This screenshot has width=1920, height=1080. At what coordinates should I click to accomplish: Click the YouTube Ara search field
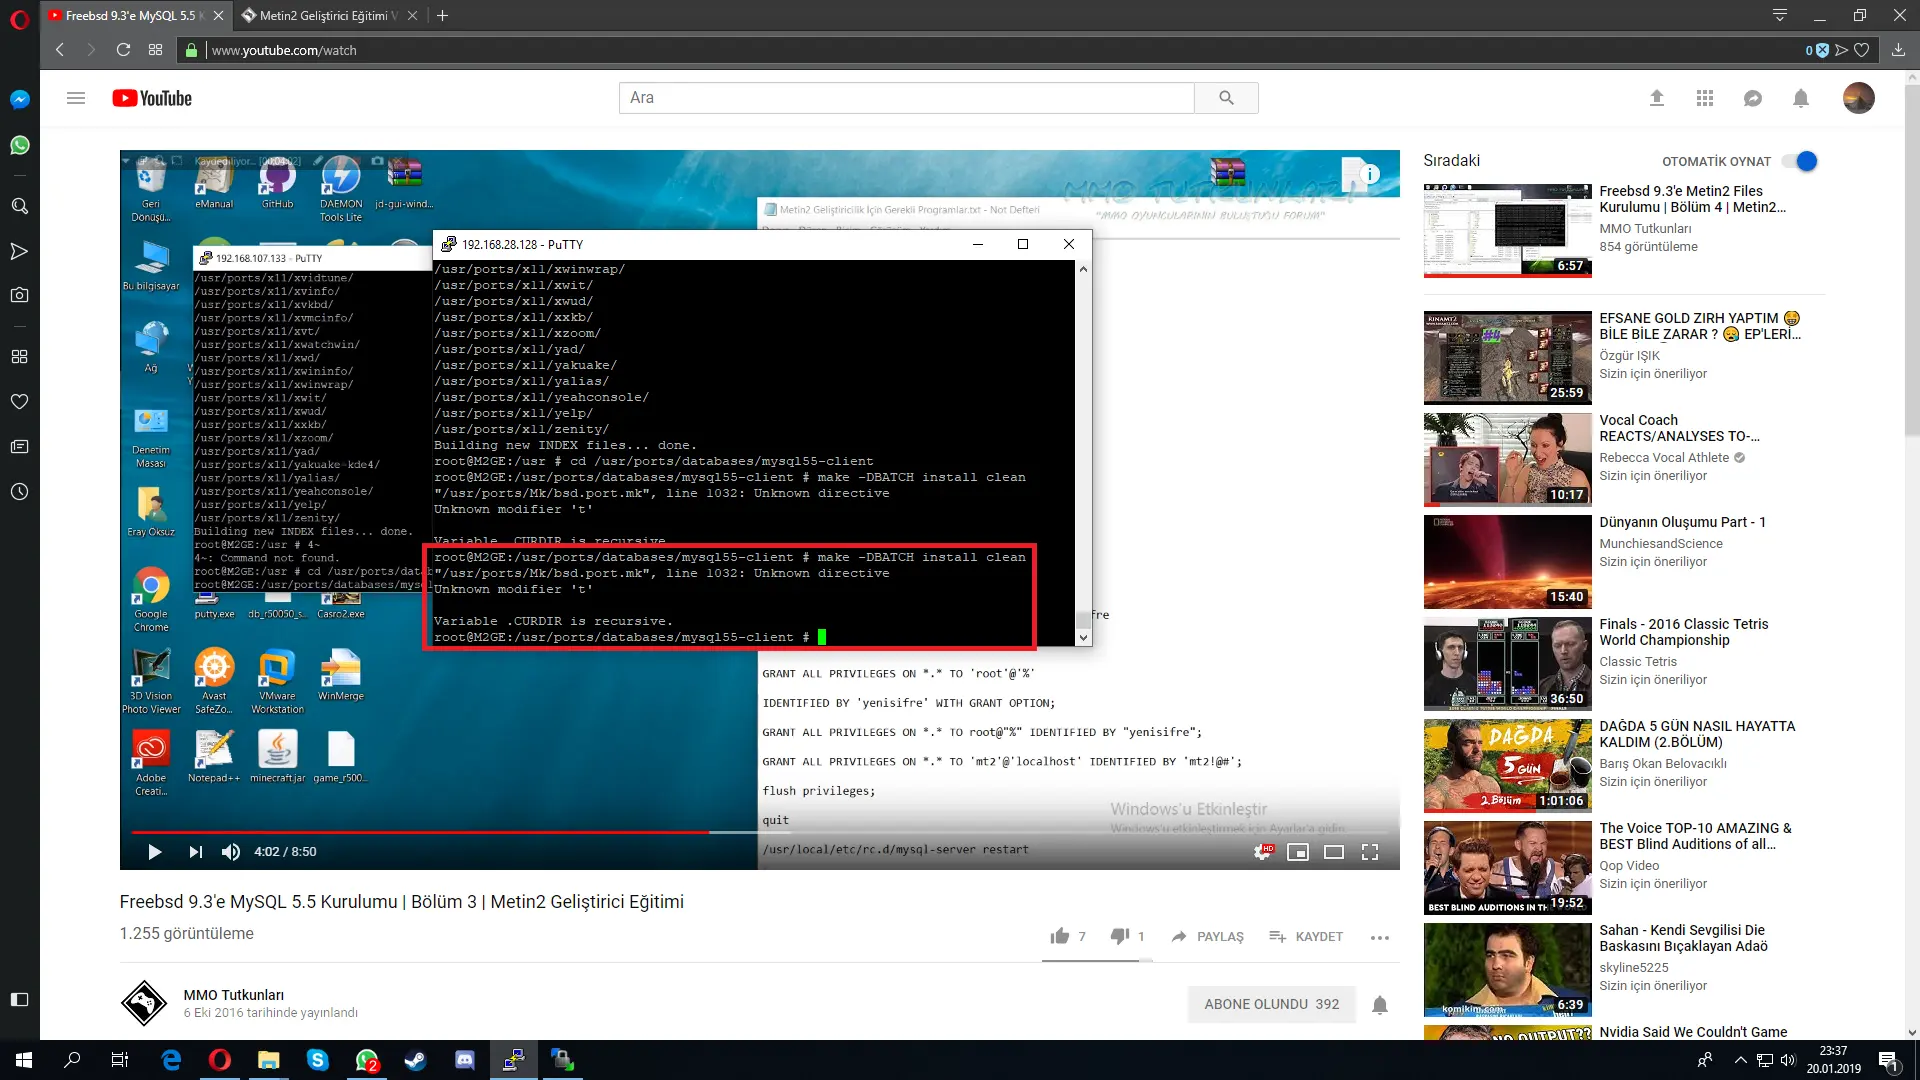[x=906, y=98]
